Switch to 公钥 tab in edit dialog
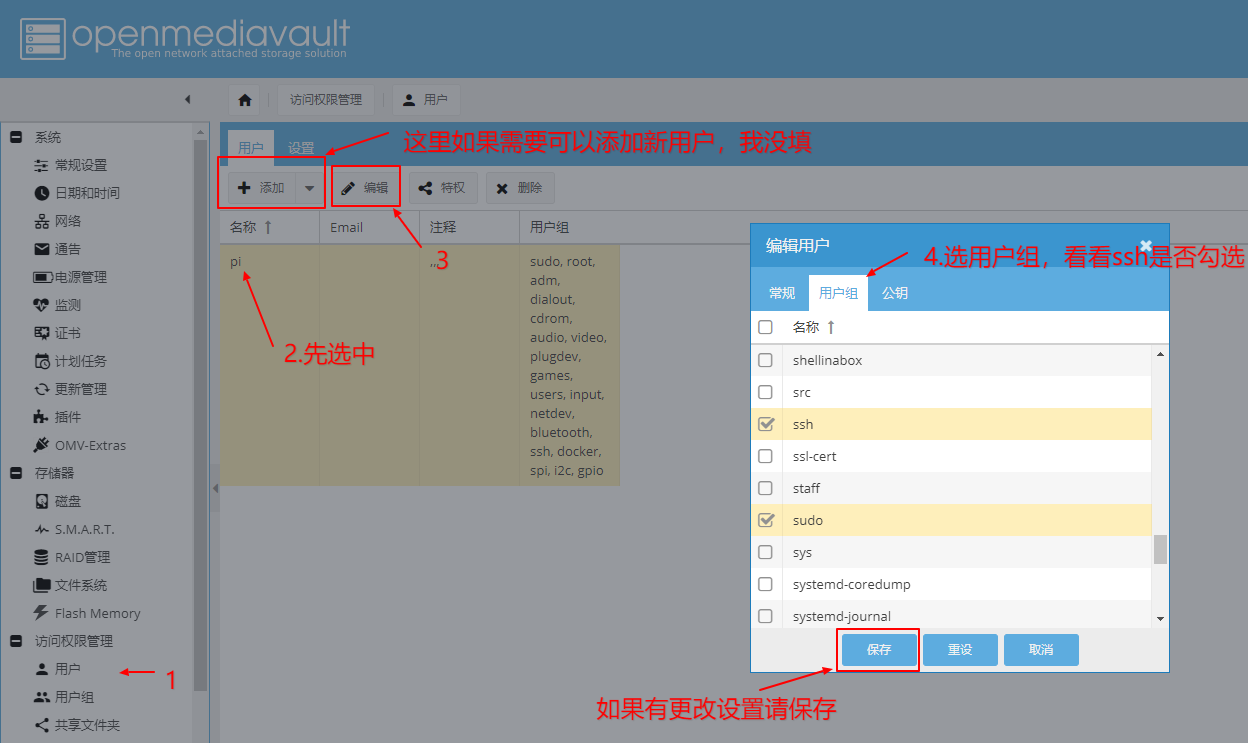The height and width of the screenshot is (743, 1248). (x=895, y=293)
